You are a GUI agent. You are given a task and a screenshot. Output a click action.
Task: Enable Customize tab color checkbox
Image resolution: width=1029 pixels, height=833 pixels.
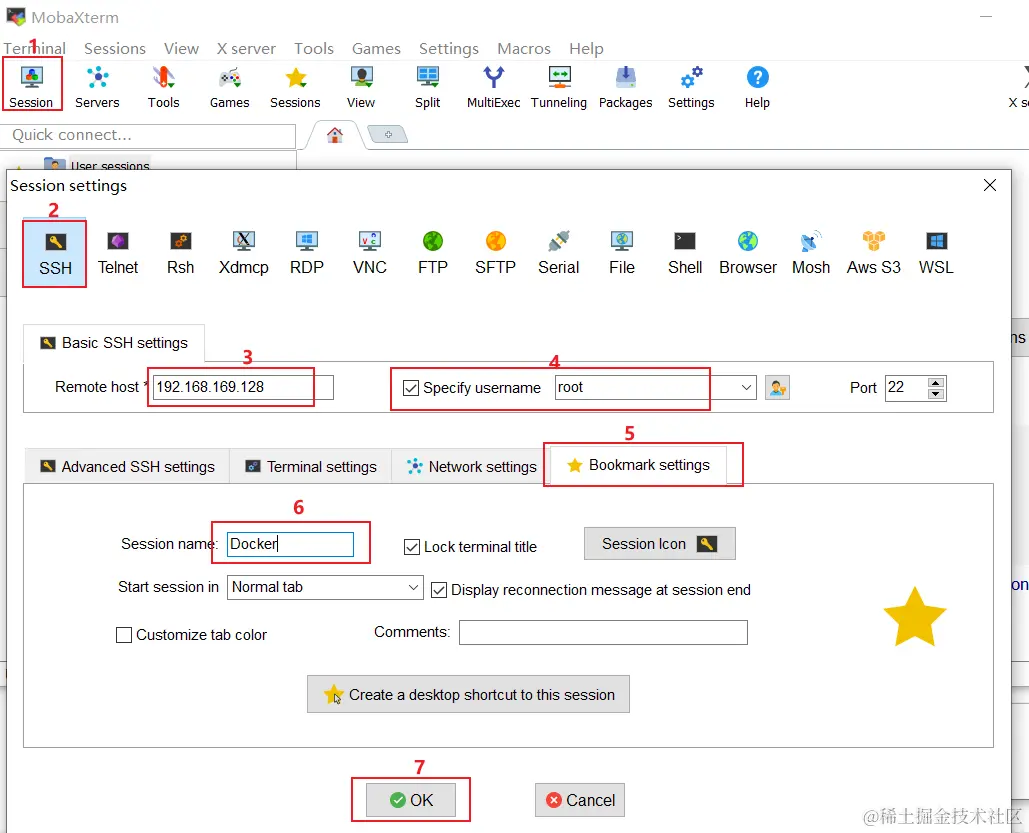(123, 635)
